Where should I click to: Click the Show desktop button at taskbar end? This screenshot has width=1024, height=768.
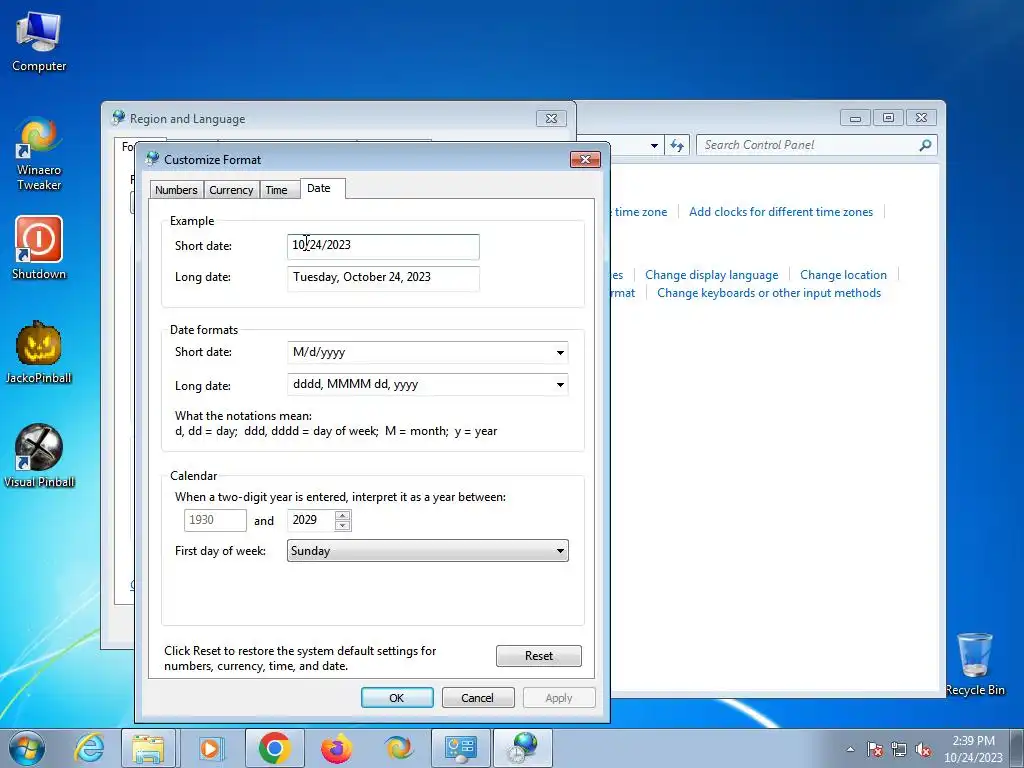(1017, 748)
